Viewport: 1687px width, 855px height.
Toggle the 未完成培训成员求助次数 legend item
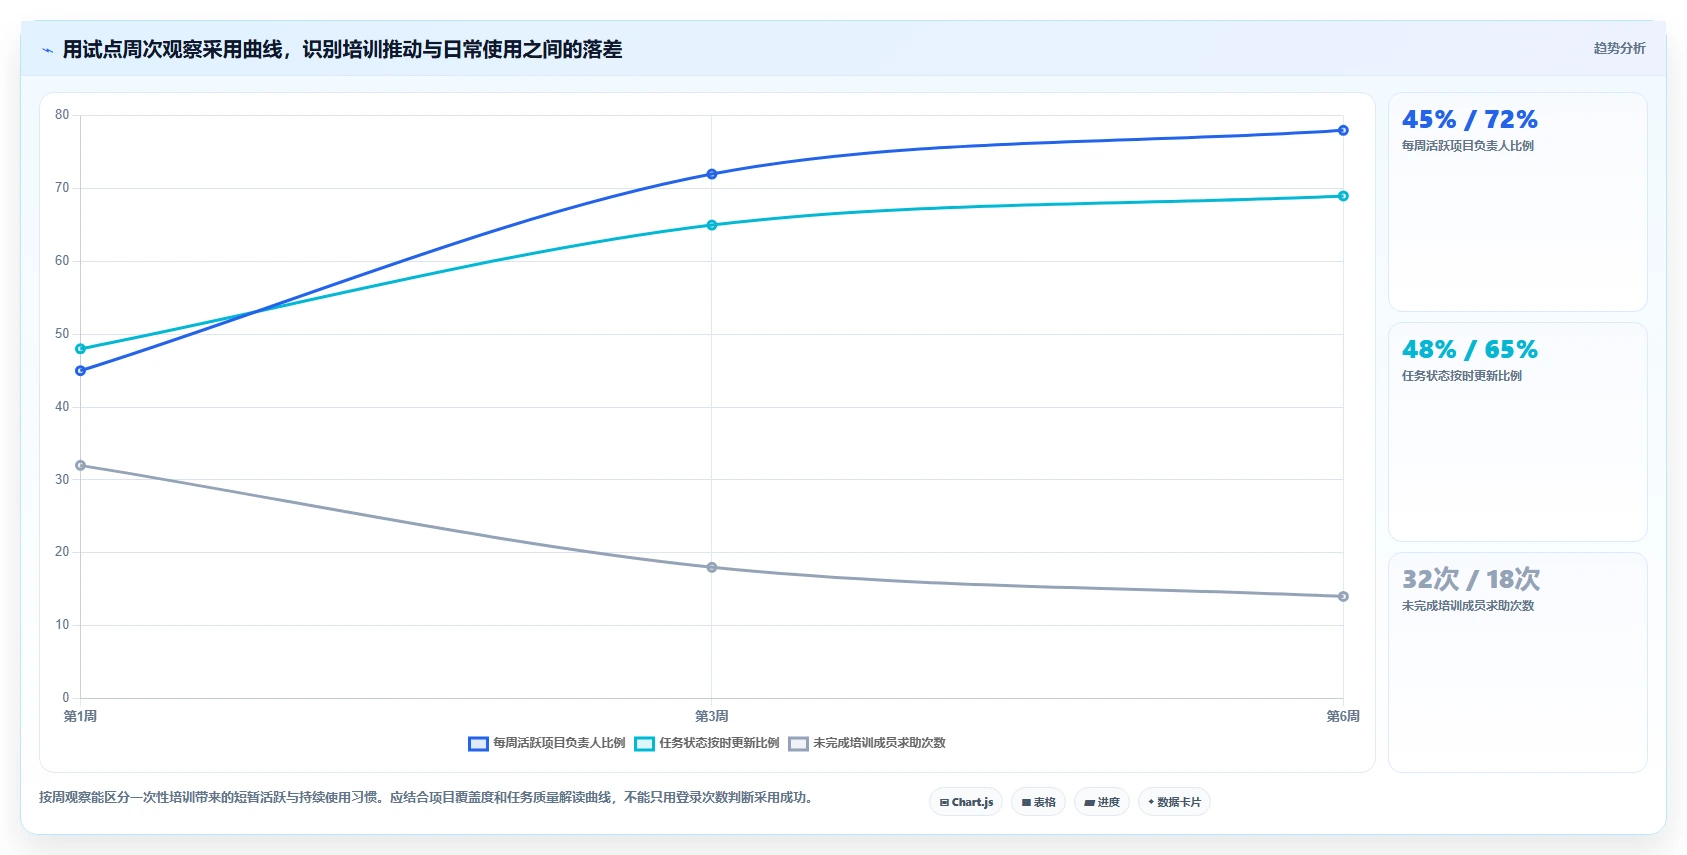[867, 743]
